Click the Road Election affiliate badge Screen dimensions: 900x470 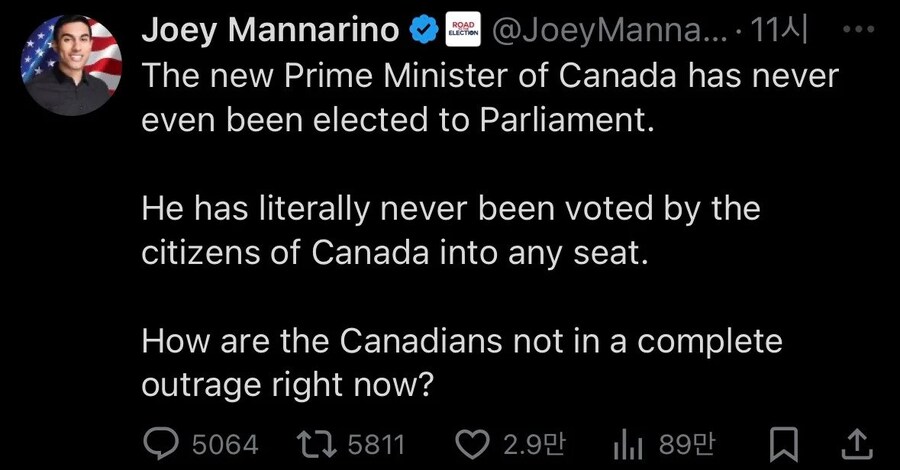pos(461,32)
